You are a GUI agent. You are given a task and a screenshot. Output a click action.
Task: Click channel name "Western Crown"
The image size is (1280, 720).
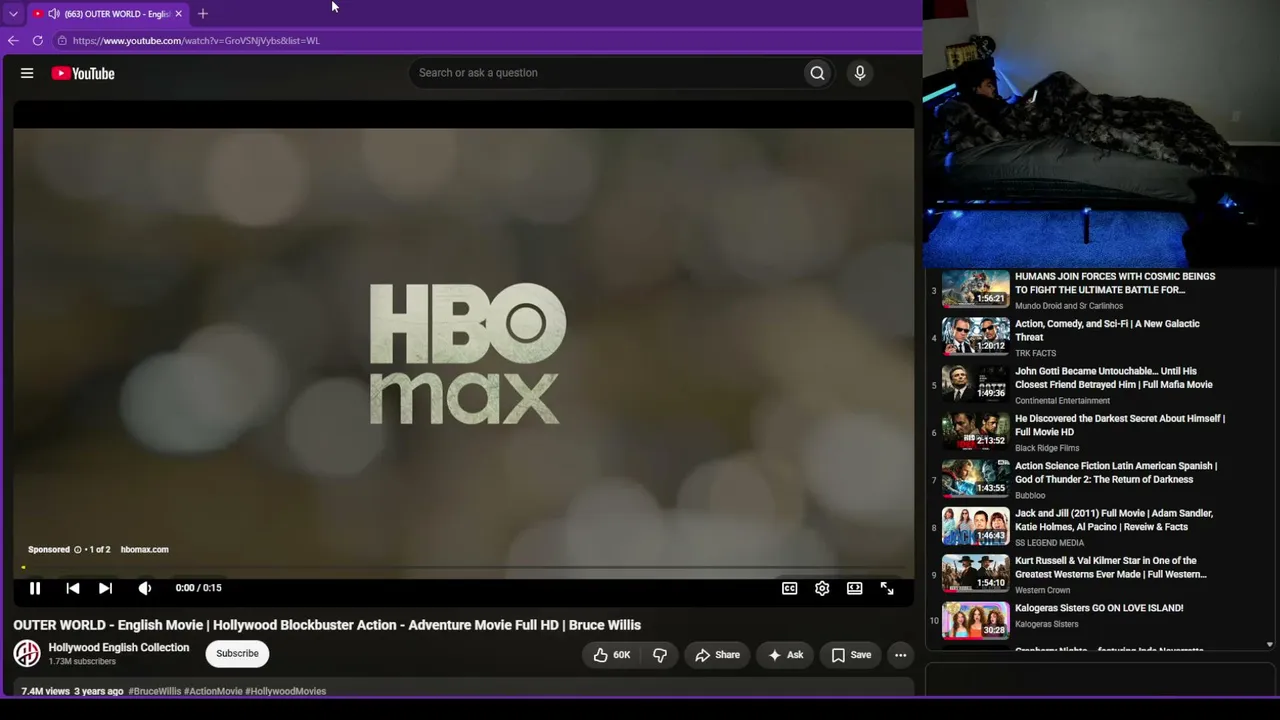coord(1042,590)
